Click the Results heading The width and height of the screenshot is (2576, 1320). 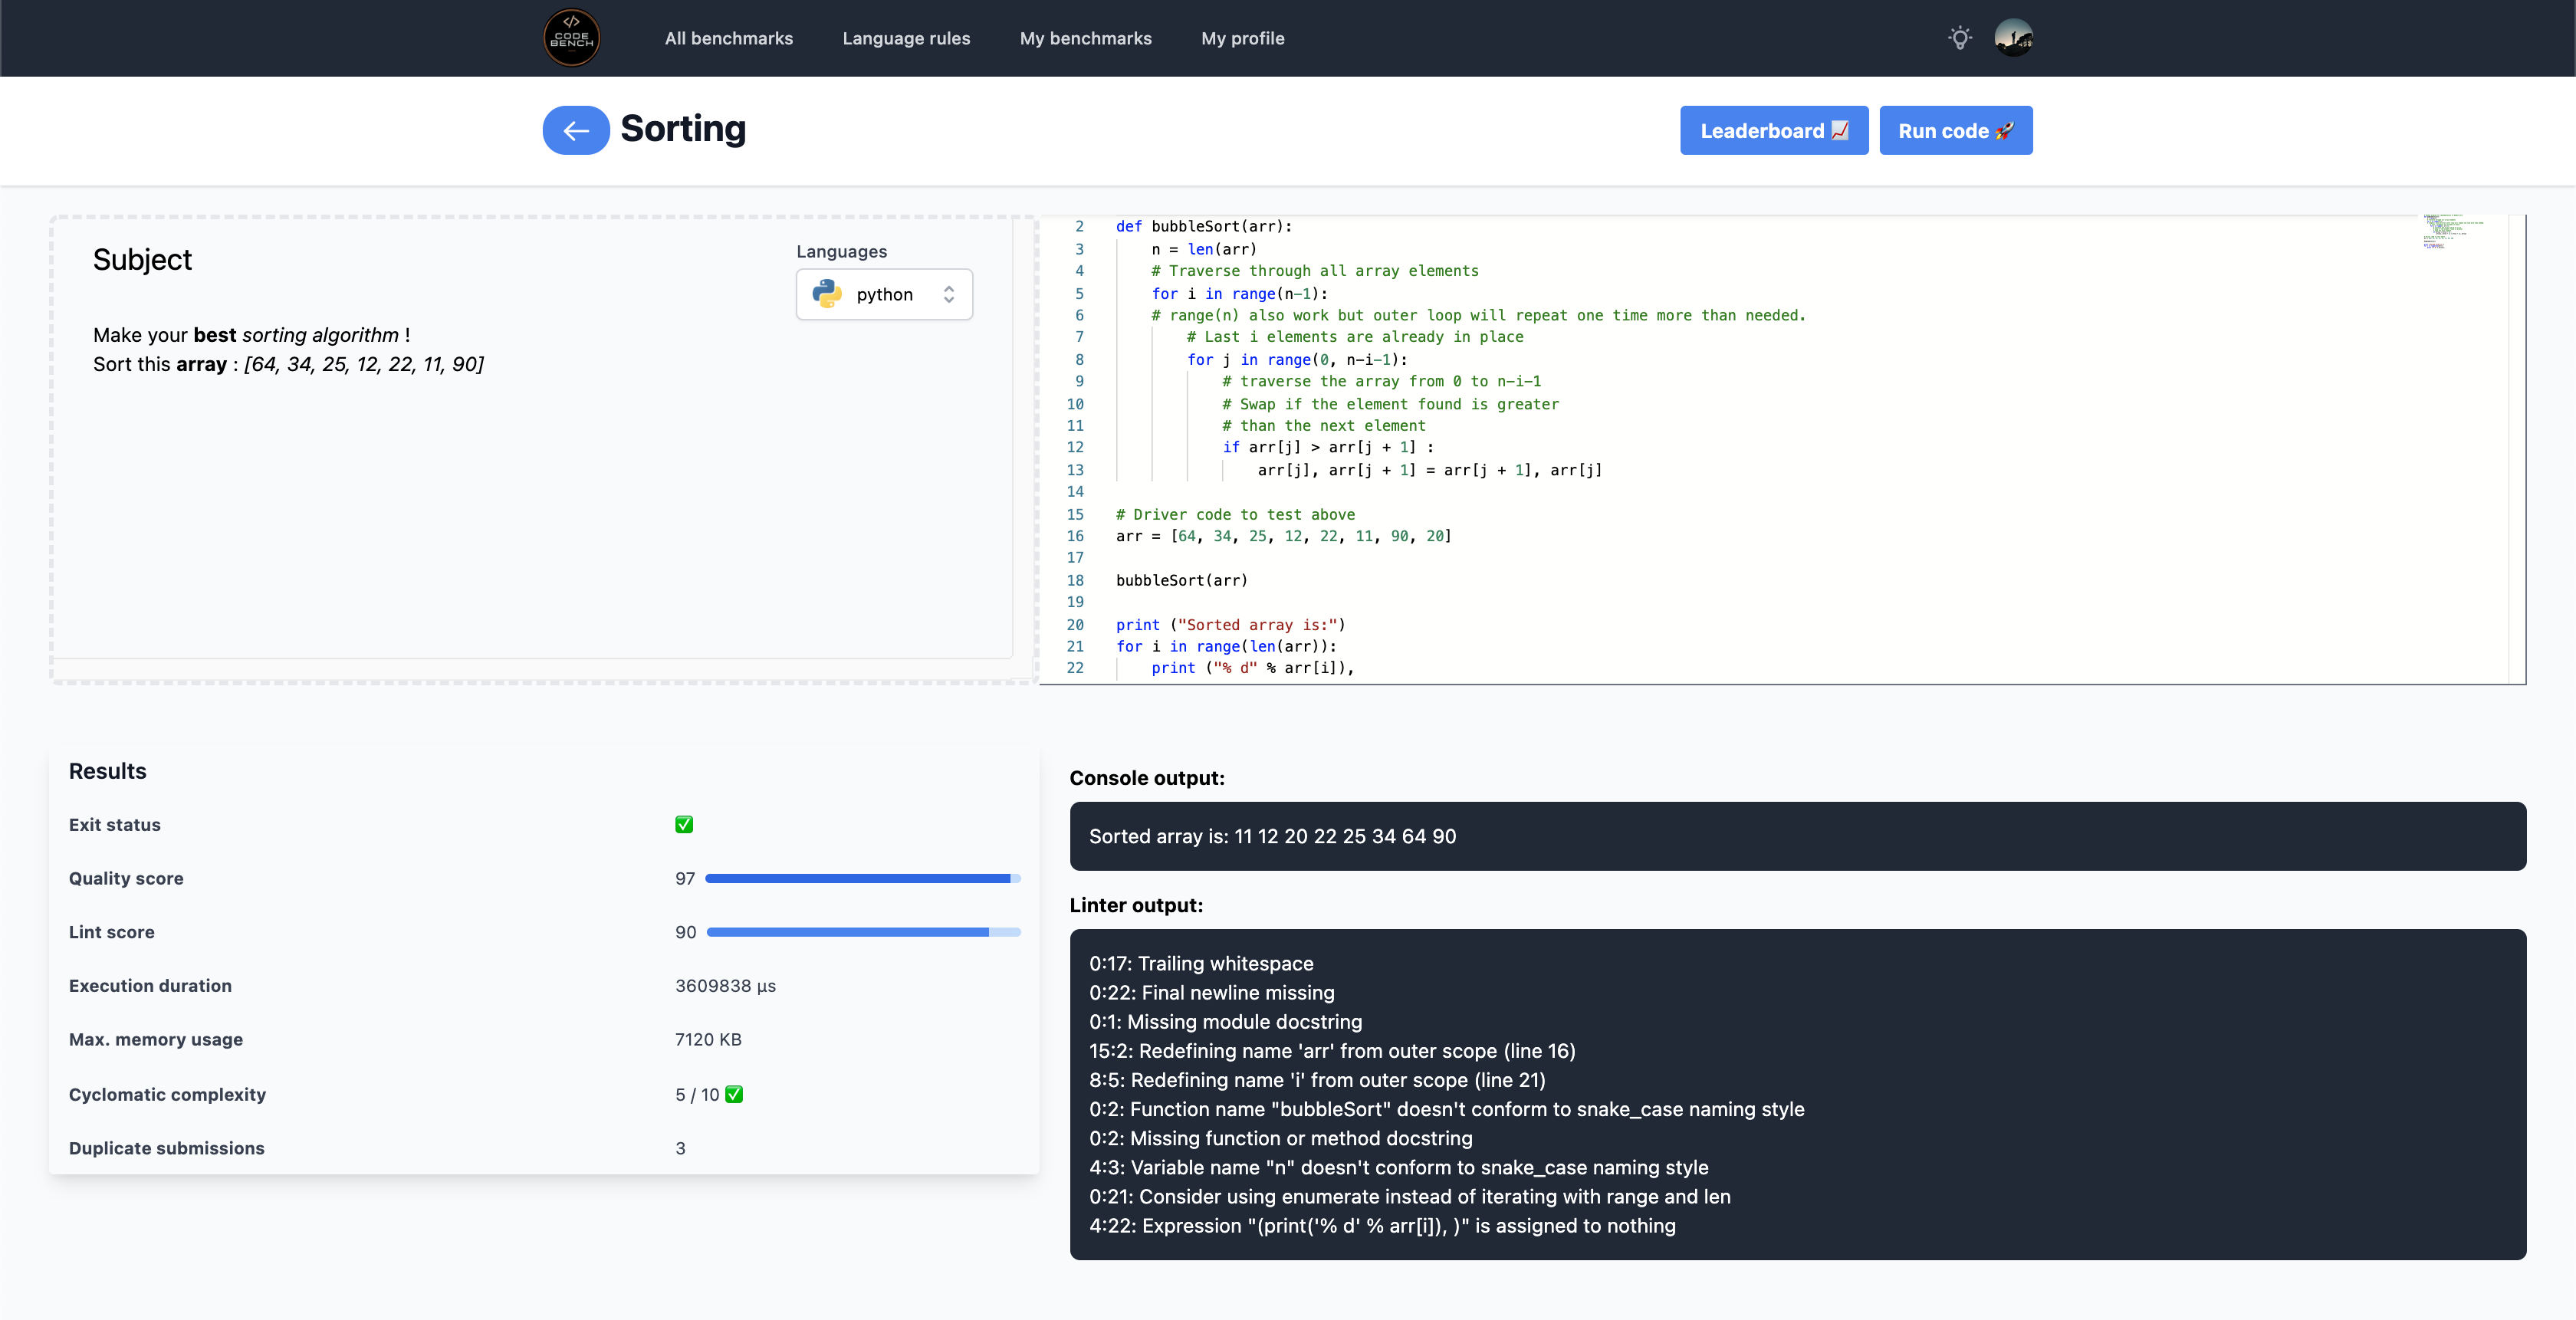(x=107, y=771)
